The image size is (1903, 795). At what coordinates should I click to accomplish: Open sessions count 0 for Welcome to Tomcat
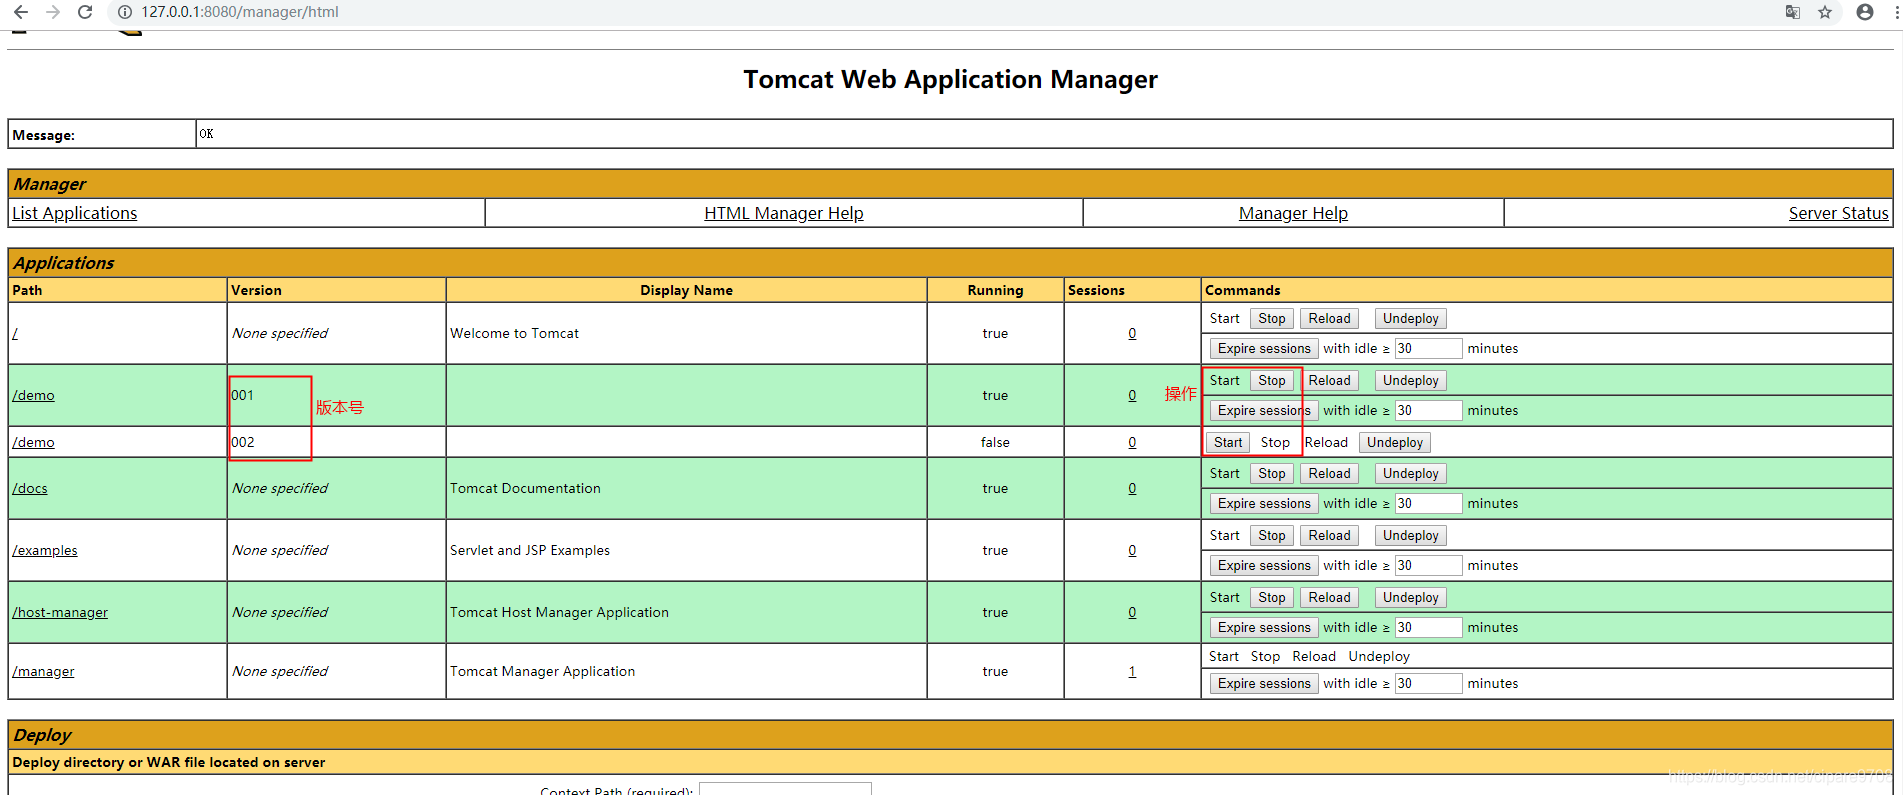click(1132, 333)
